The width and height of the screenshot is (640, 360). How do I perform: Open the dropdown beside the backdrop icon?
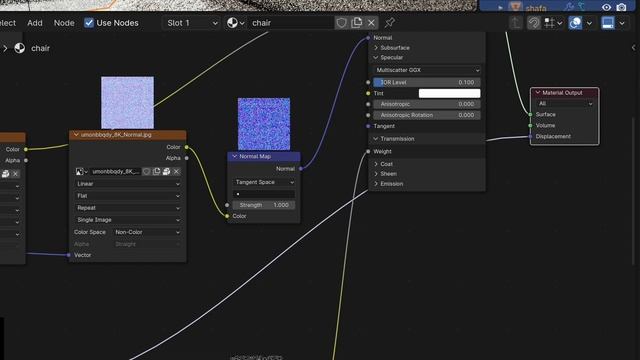(622, 23)
